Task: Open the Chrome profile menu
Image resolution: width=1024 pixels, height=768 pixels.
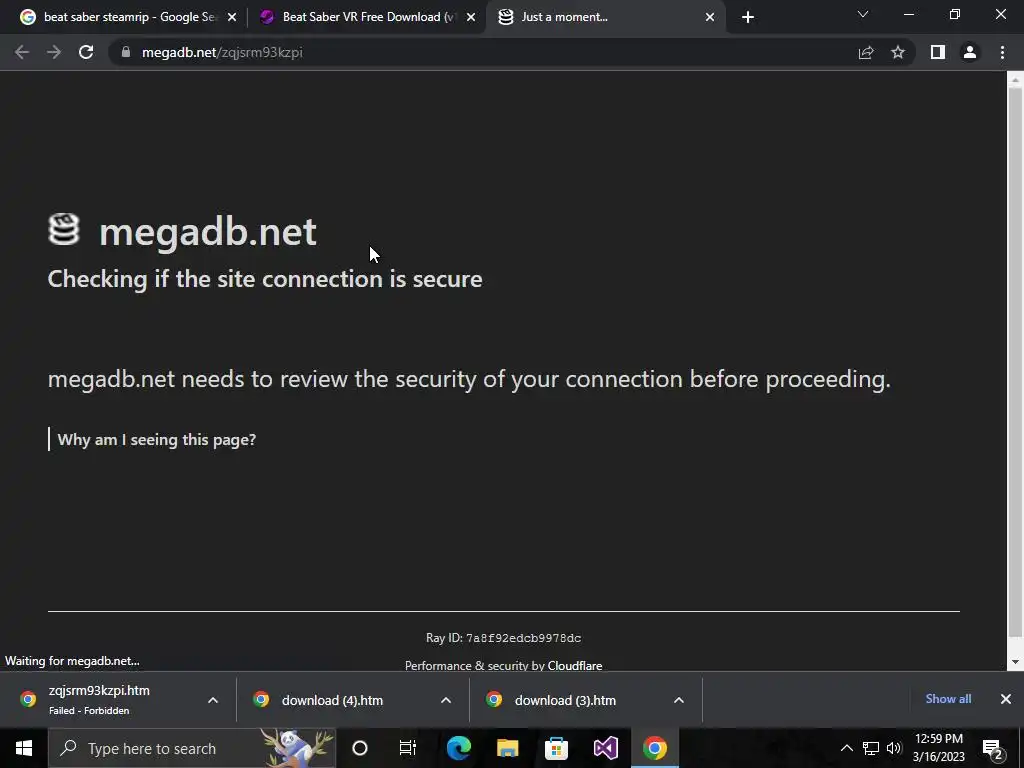Action: tap(970, 52)
